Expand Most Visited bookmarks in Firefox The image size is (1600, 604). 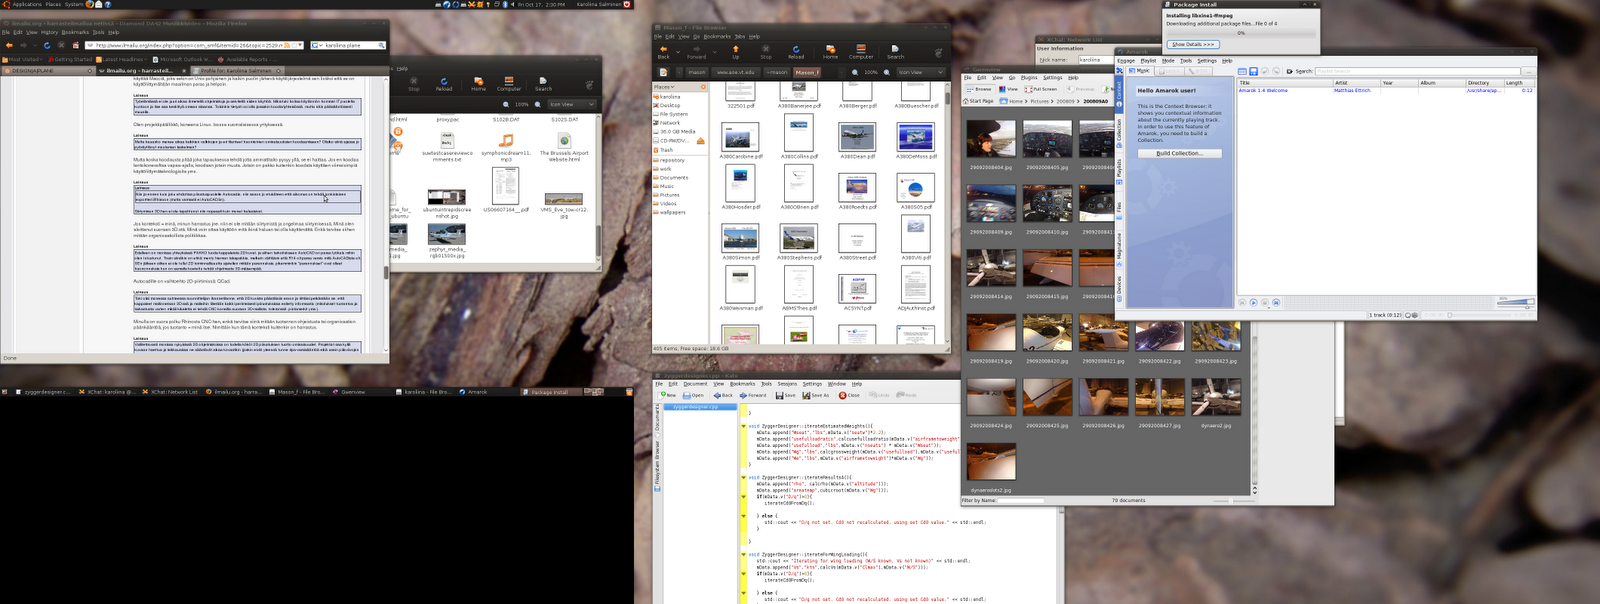(24, 59)
